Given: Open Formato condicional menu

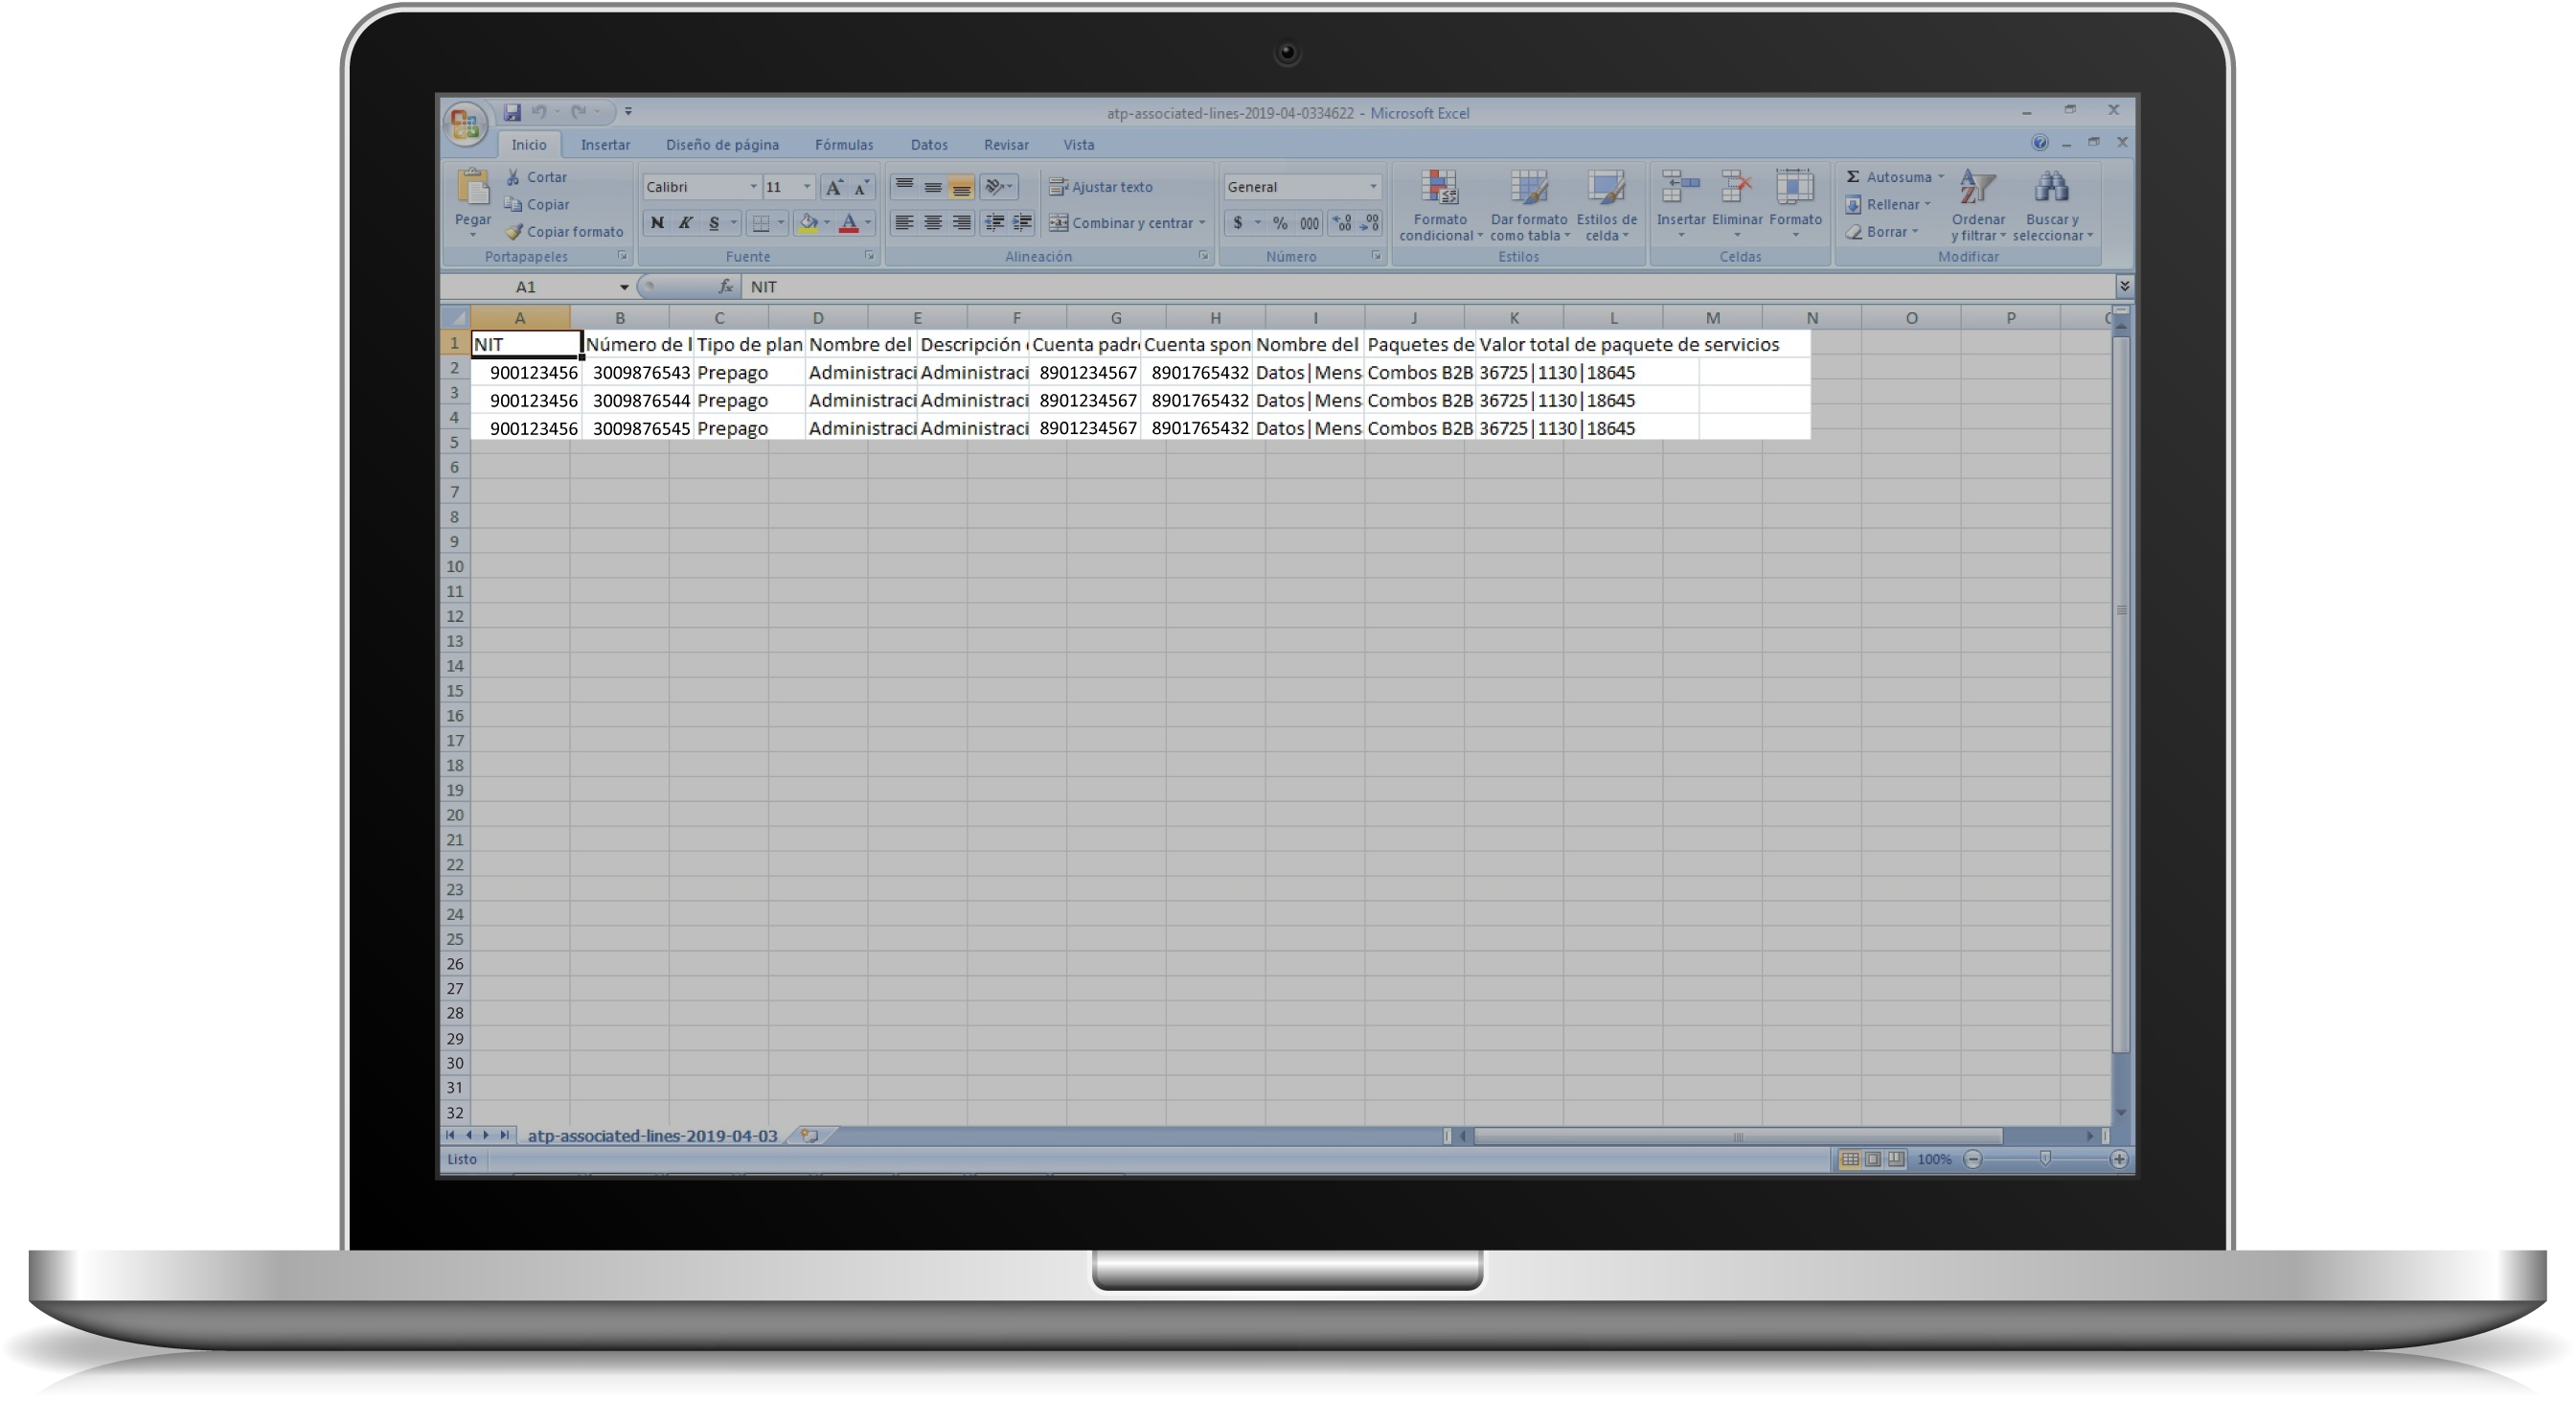Looking at the screenshot, I should click(1440, 205).
